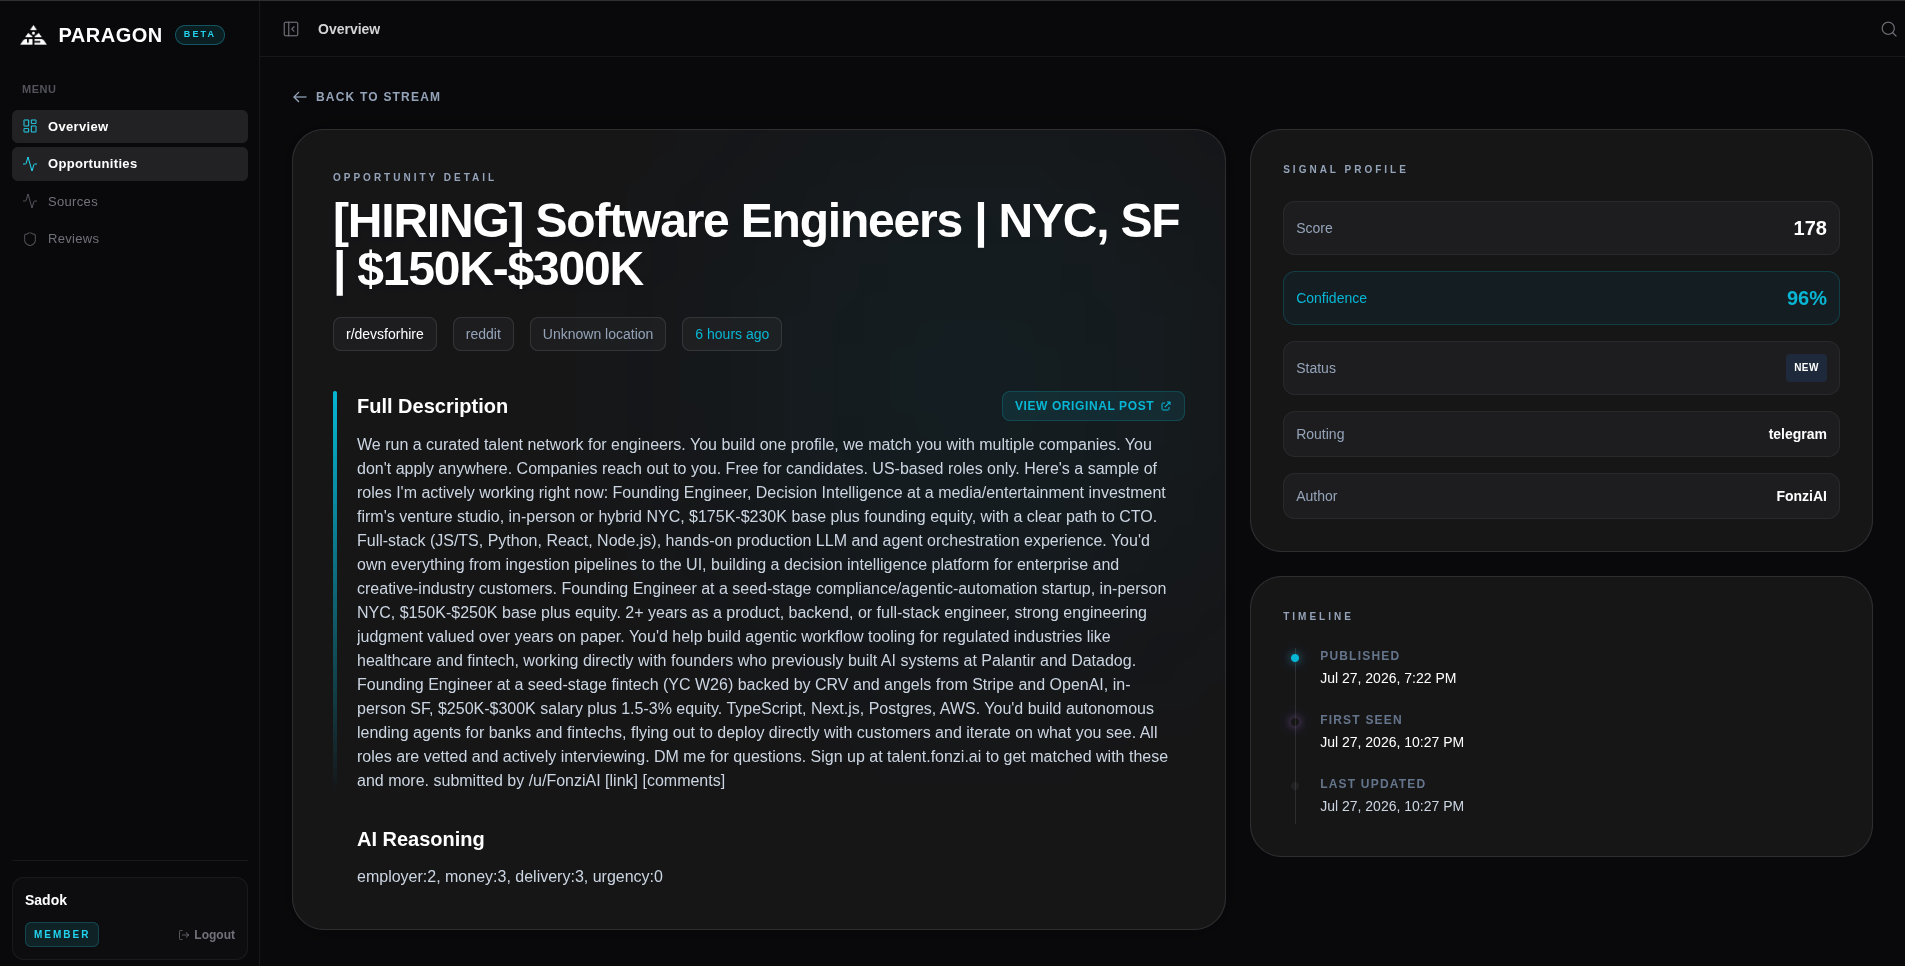Screen dimensions: 1905x966
Task: Click the PARAGON brand name
Action: pyautogui.click(x=110, y=35)
